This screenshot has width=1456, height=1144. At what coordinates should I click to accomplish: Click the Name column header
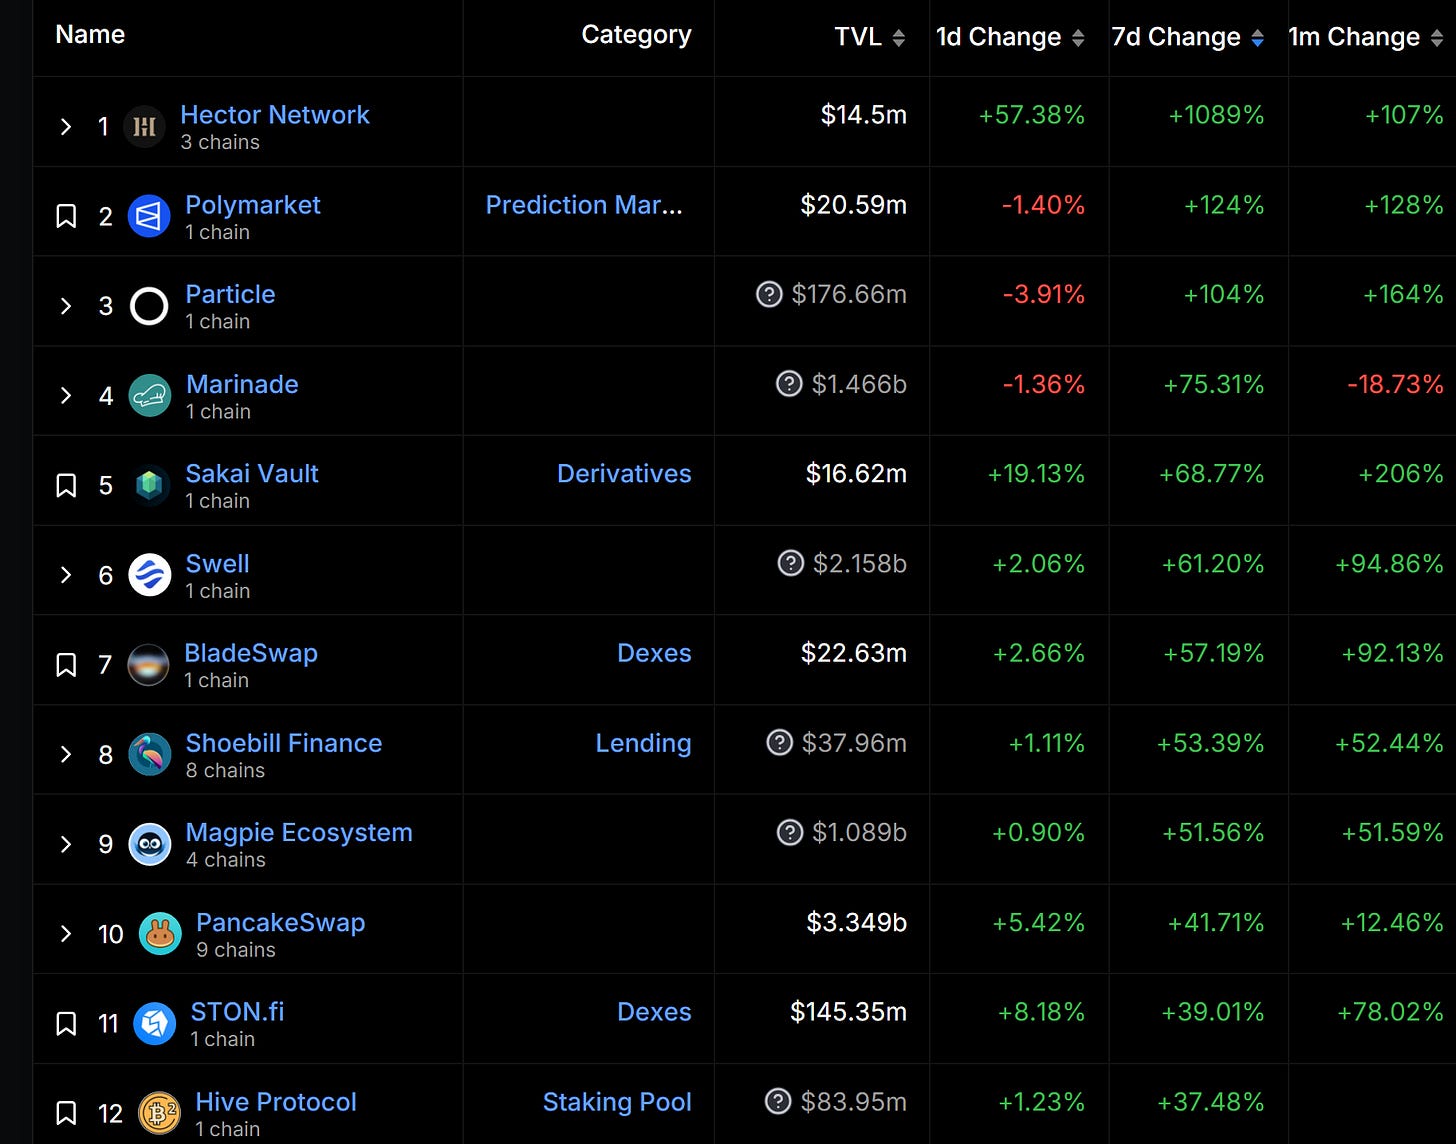[x=90, y=35]
